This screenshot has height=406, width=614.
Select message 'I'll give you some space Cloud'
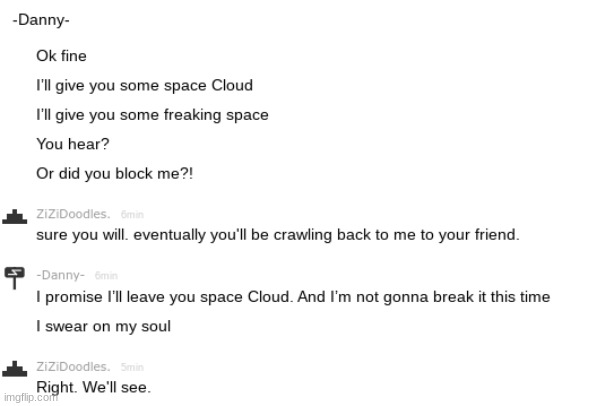pos(144,85)
